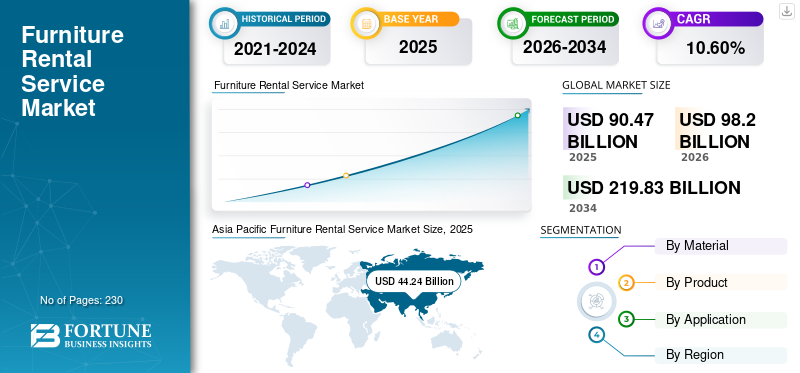Screen dimensions: 800x373
Task: Click the central segmentation target icon
Action: click(595, 301)
